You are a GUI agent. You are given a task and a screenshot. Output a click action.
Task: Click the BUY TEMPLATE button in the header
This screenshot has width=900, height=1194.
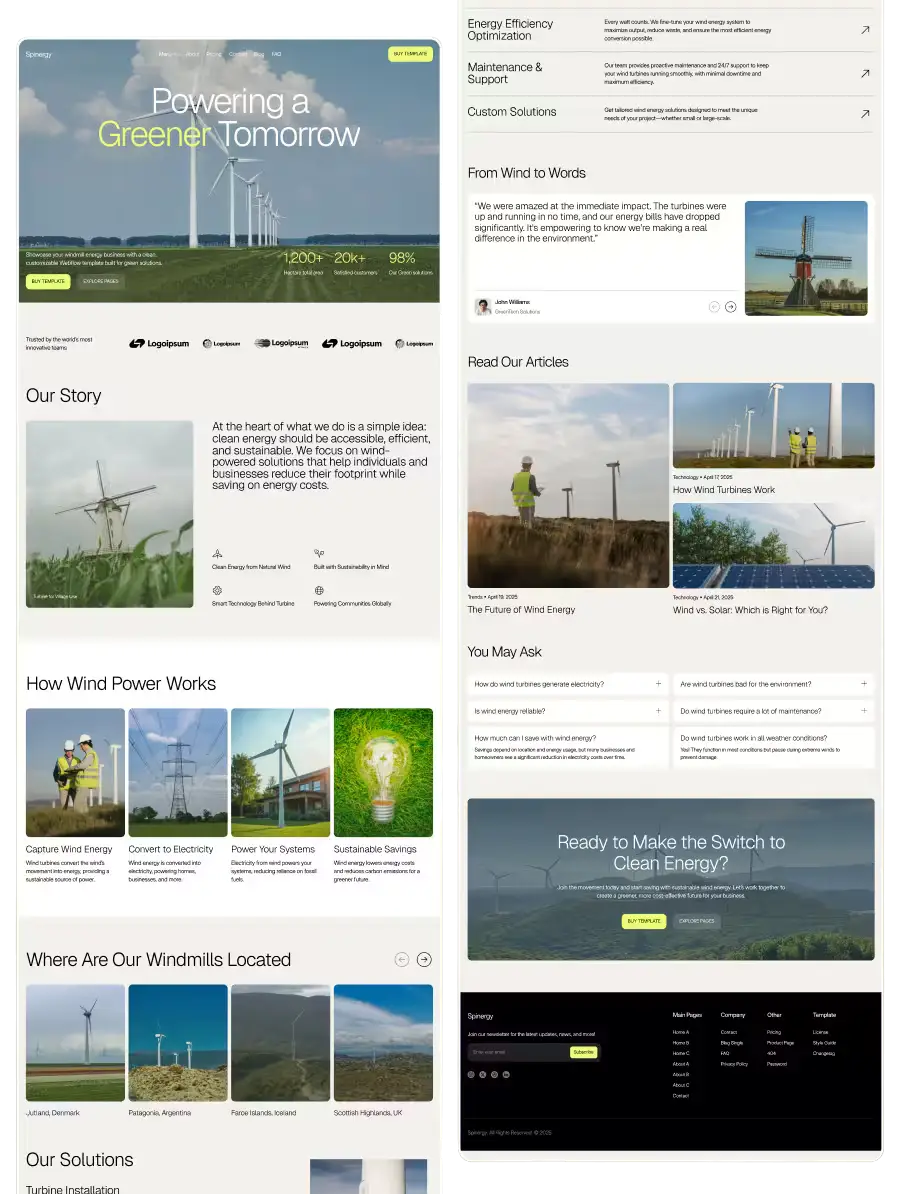pyautogui.click(x=410, y=54)
